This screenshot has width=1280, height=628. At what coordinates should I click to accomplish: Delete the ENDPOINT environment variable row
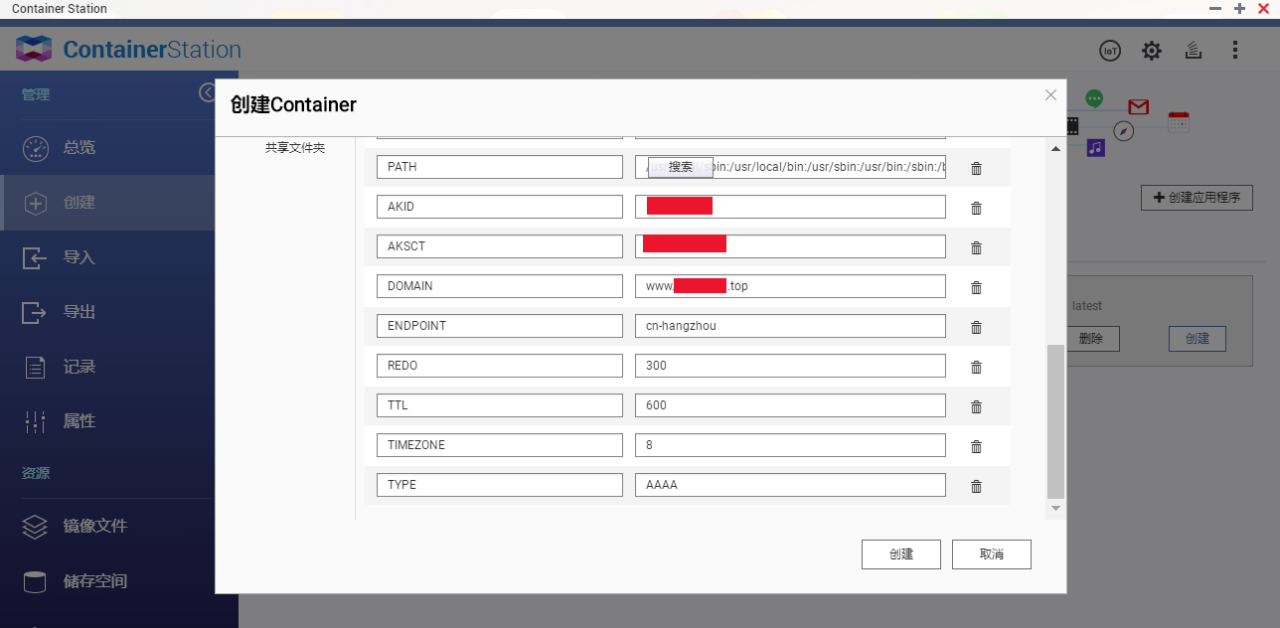976,327
